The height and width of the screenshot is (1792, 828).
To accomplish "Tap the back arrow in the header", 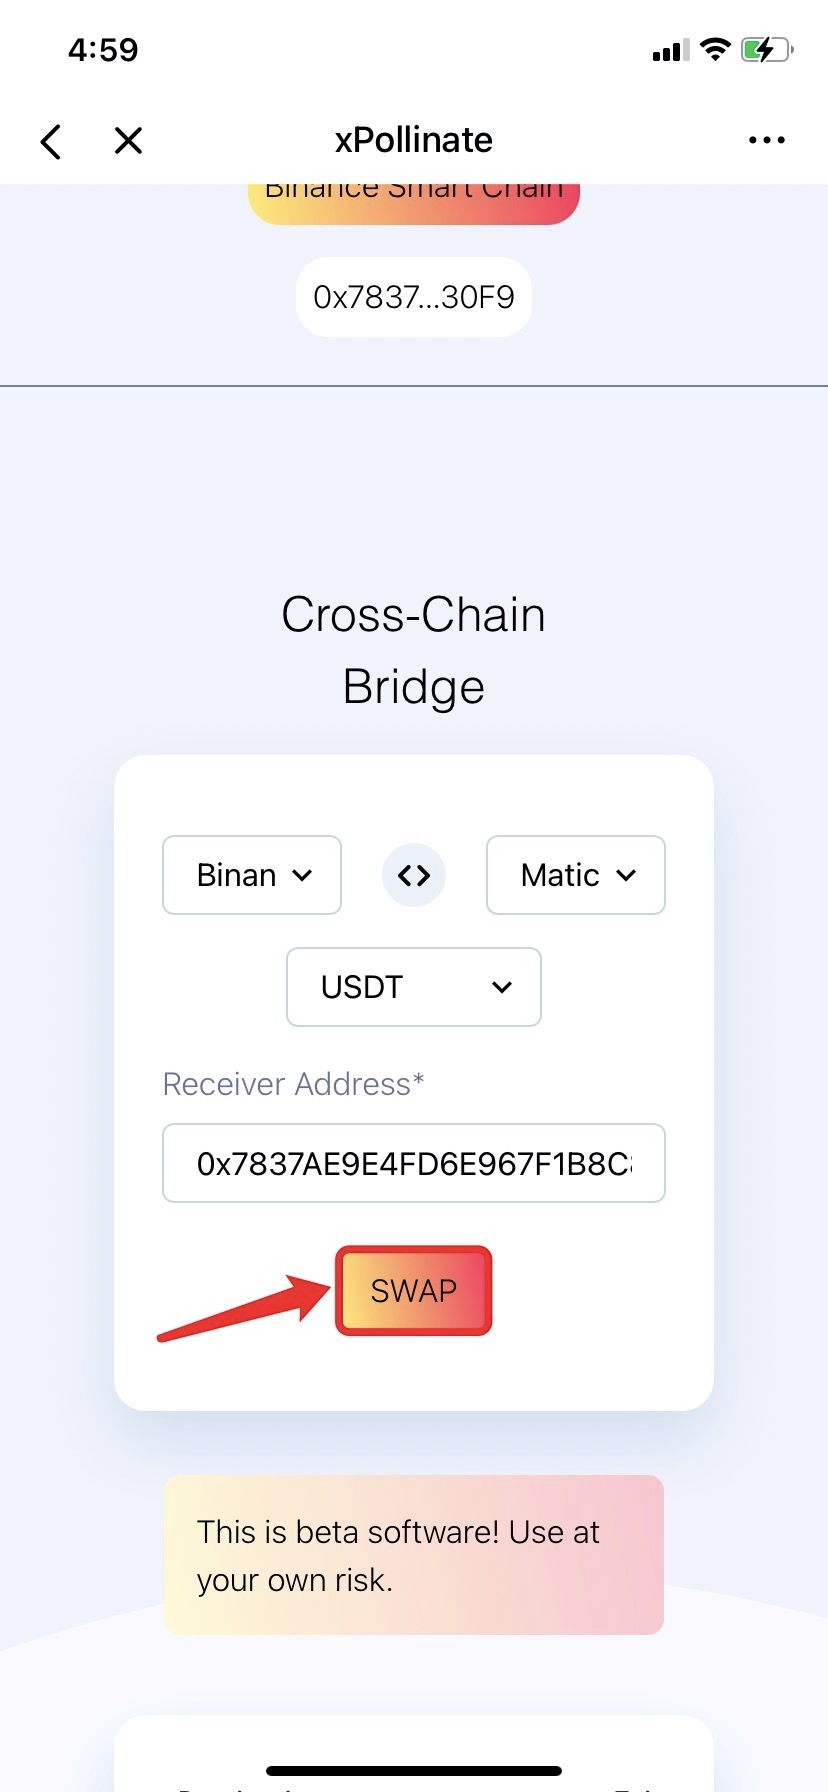I will coord(52,141).
